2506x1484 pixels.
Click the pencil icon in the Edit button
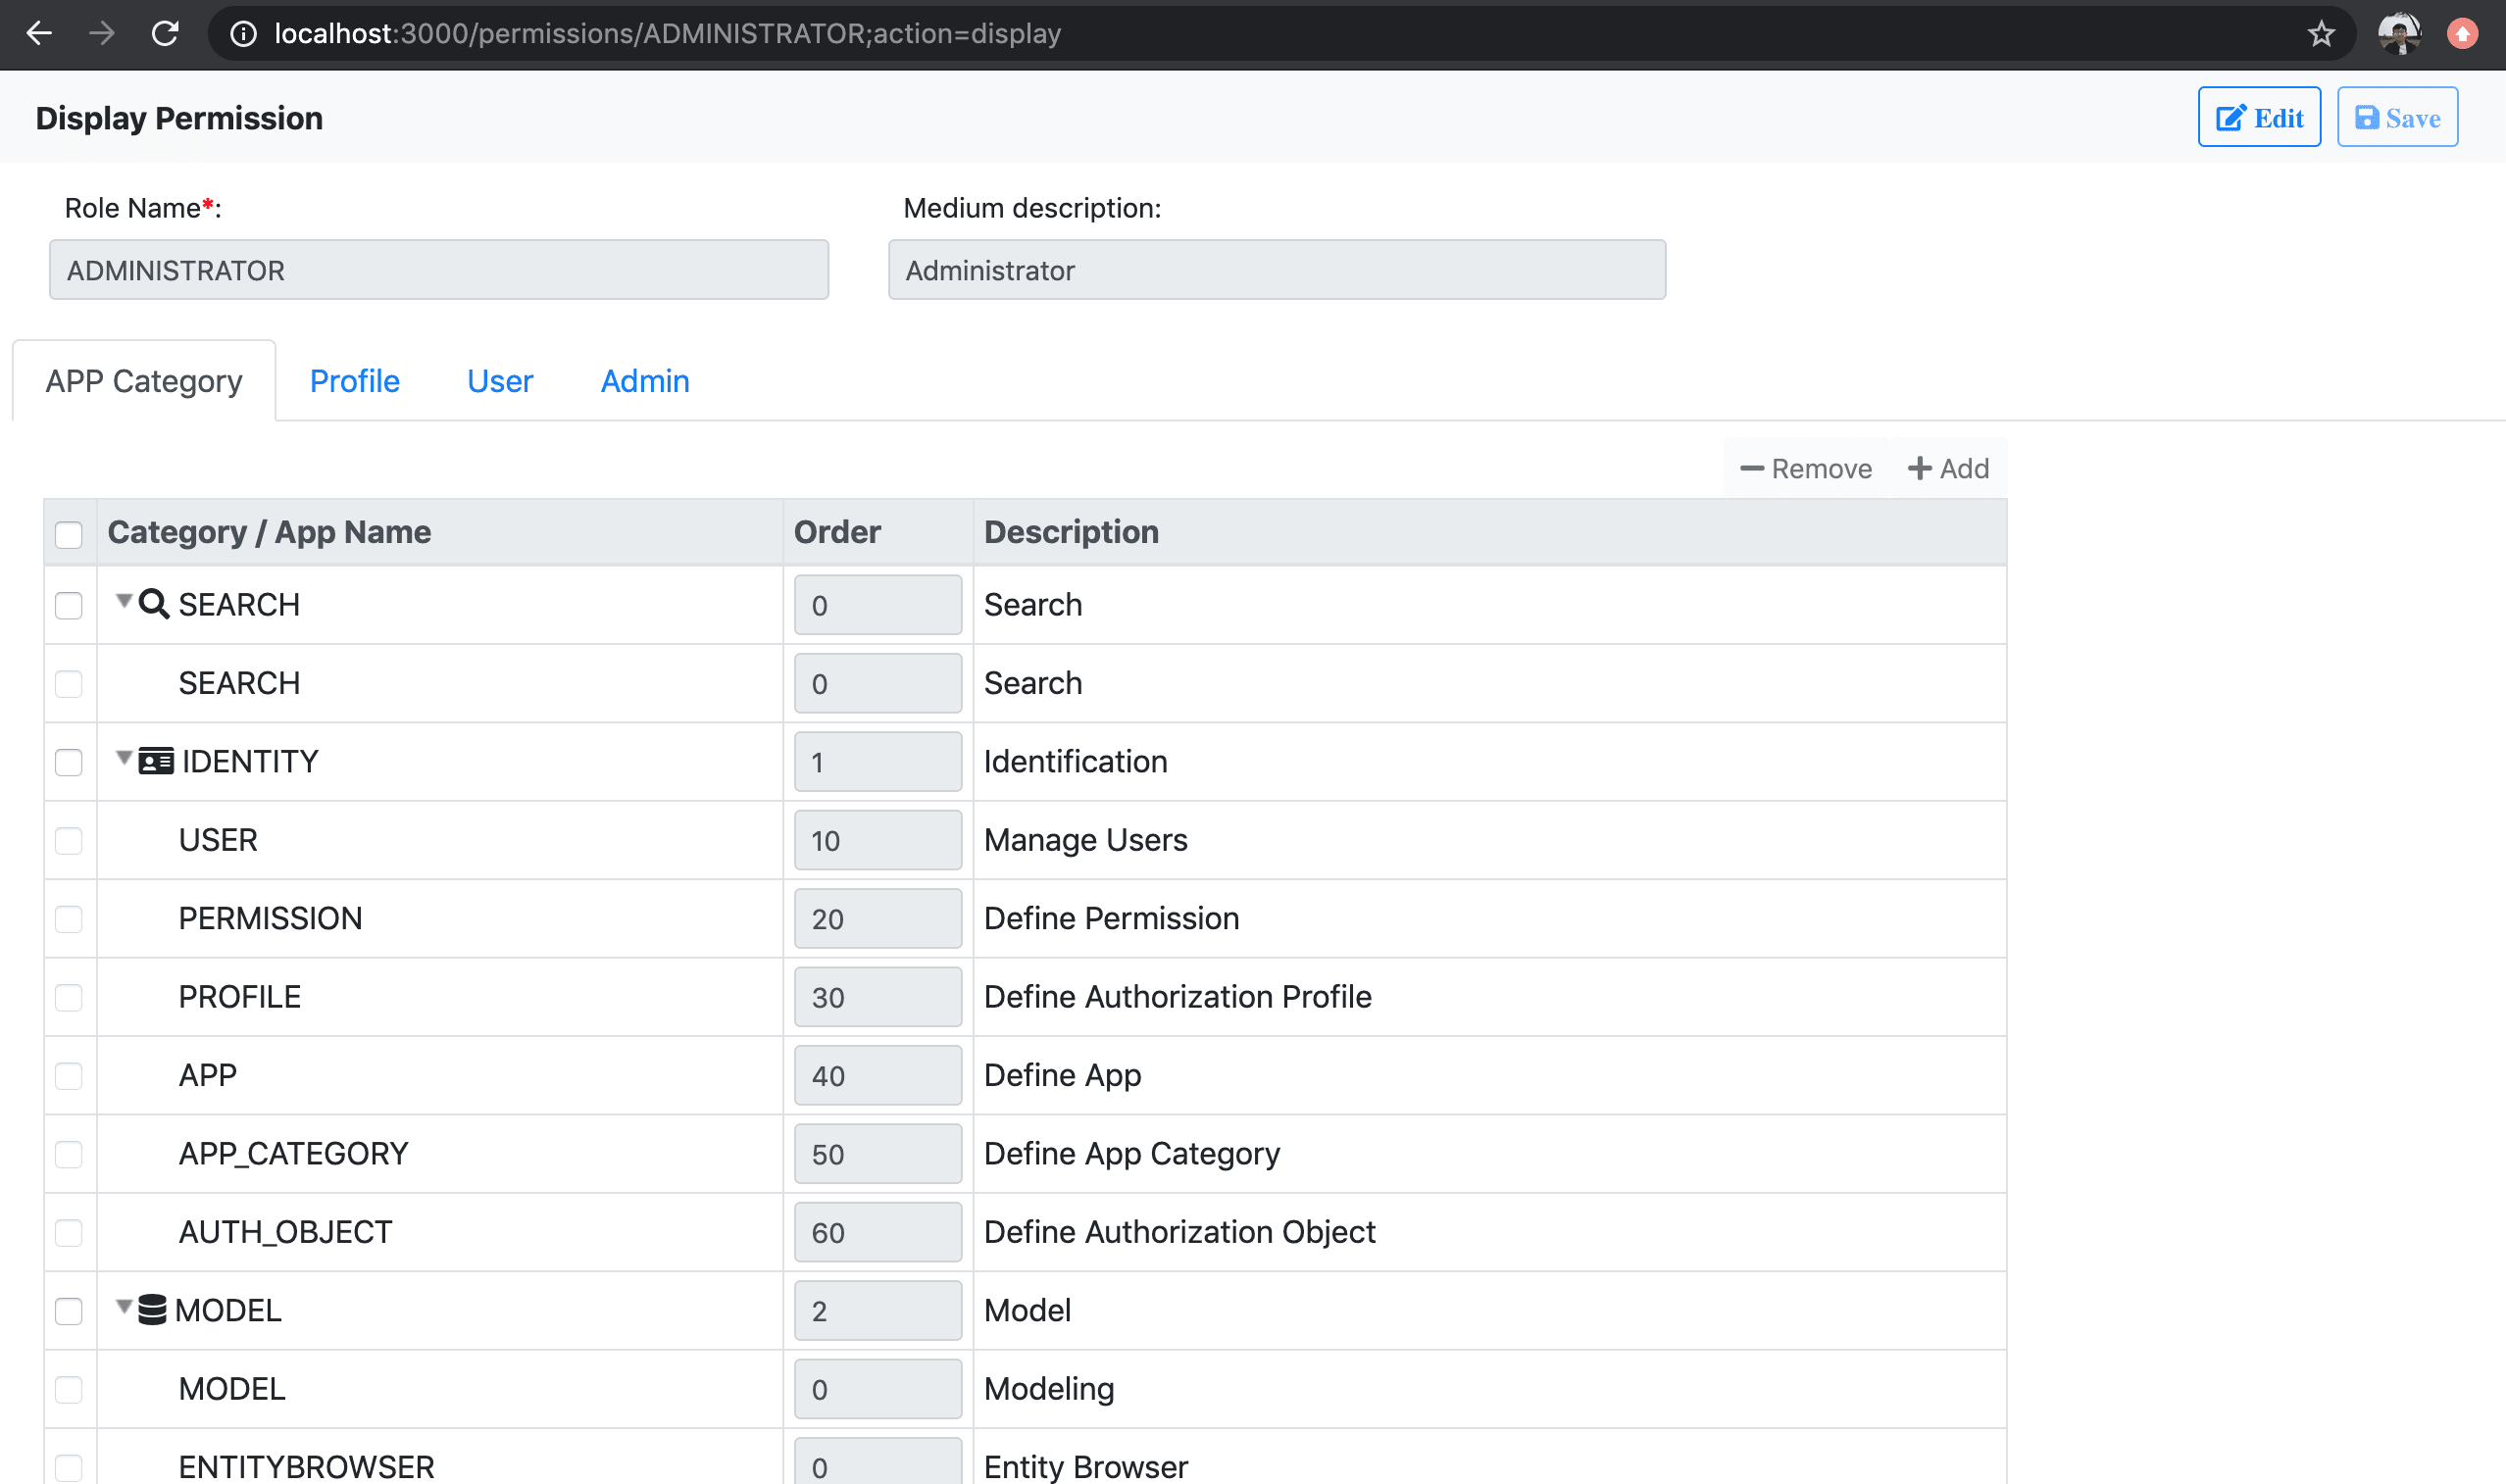2230,117
